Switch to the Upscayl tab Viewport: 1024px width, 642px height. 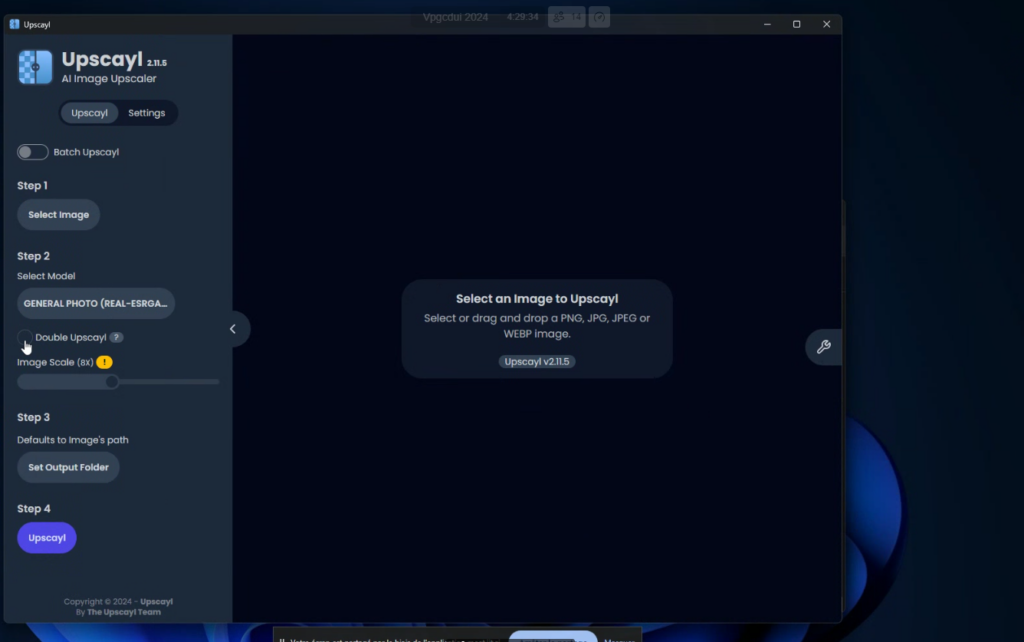tap(89, 113)
